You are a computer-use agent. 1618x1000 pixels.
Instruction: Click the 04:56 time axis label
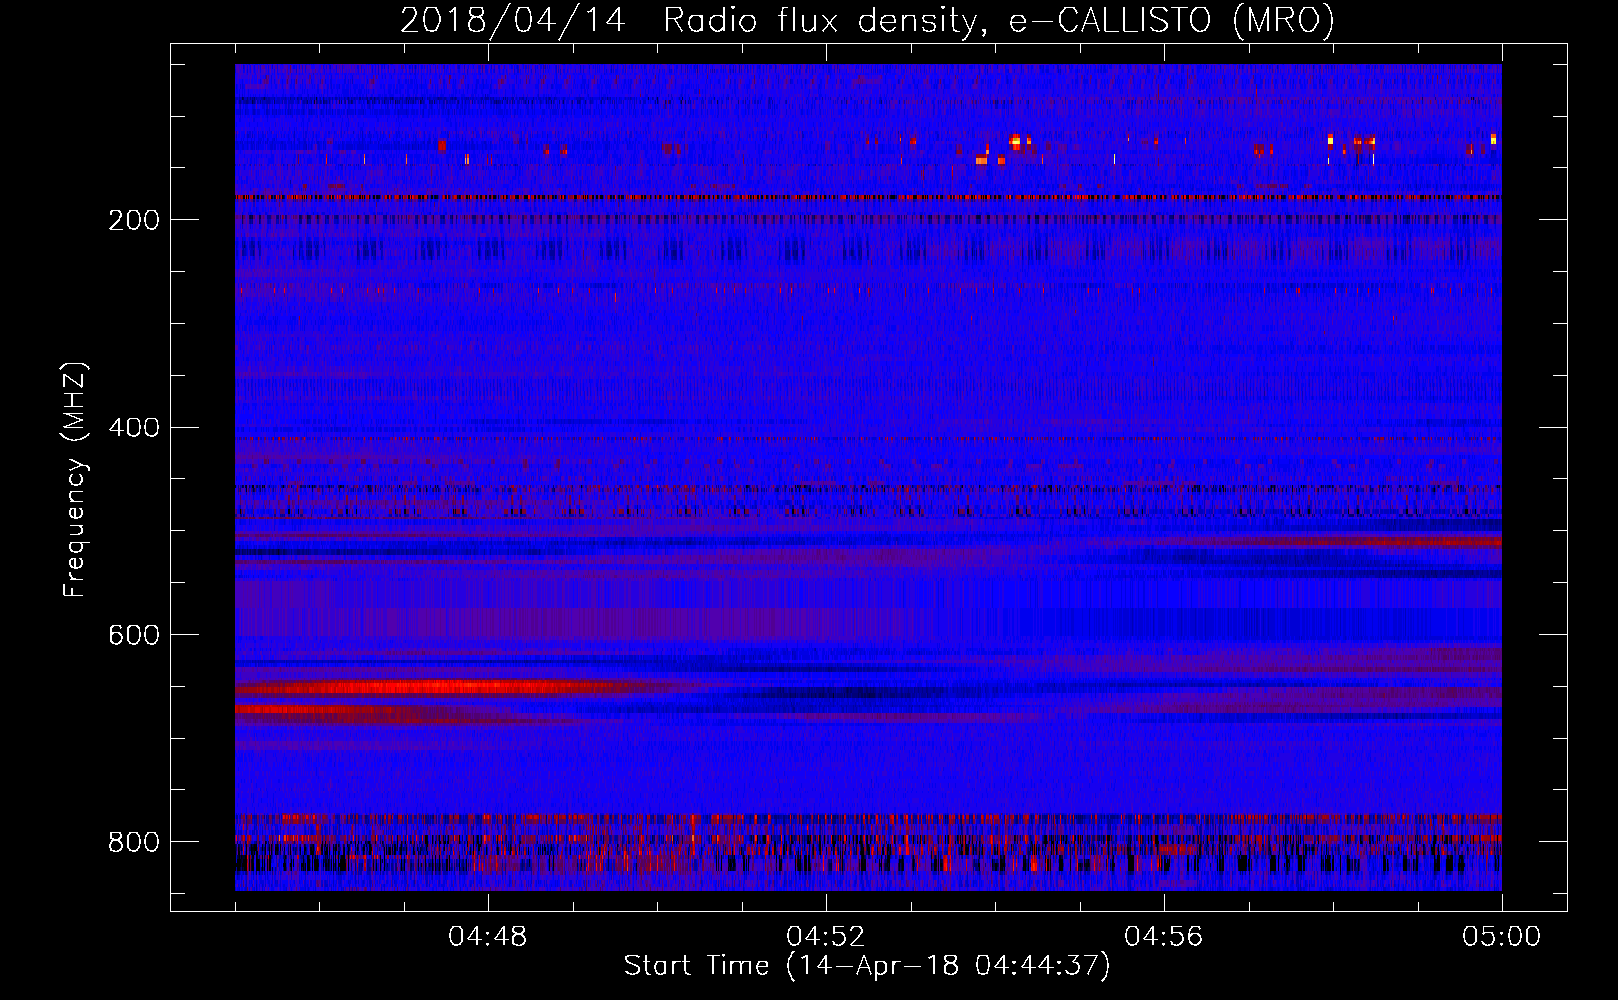click(1164, 937)
